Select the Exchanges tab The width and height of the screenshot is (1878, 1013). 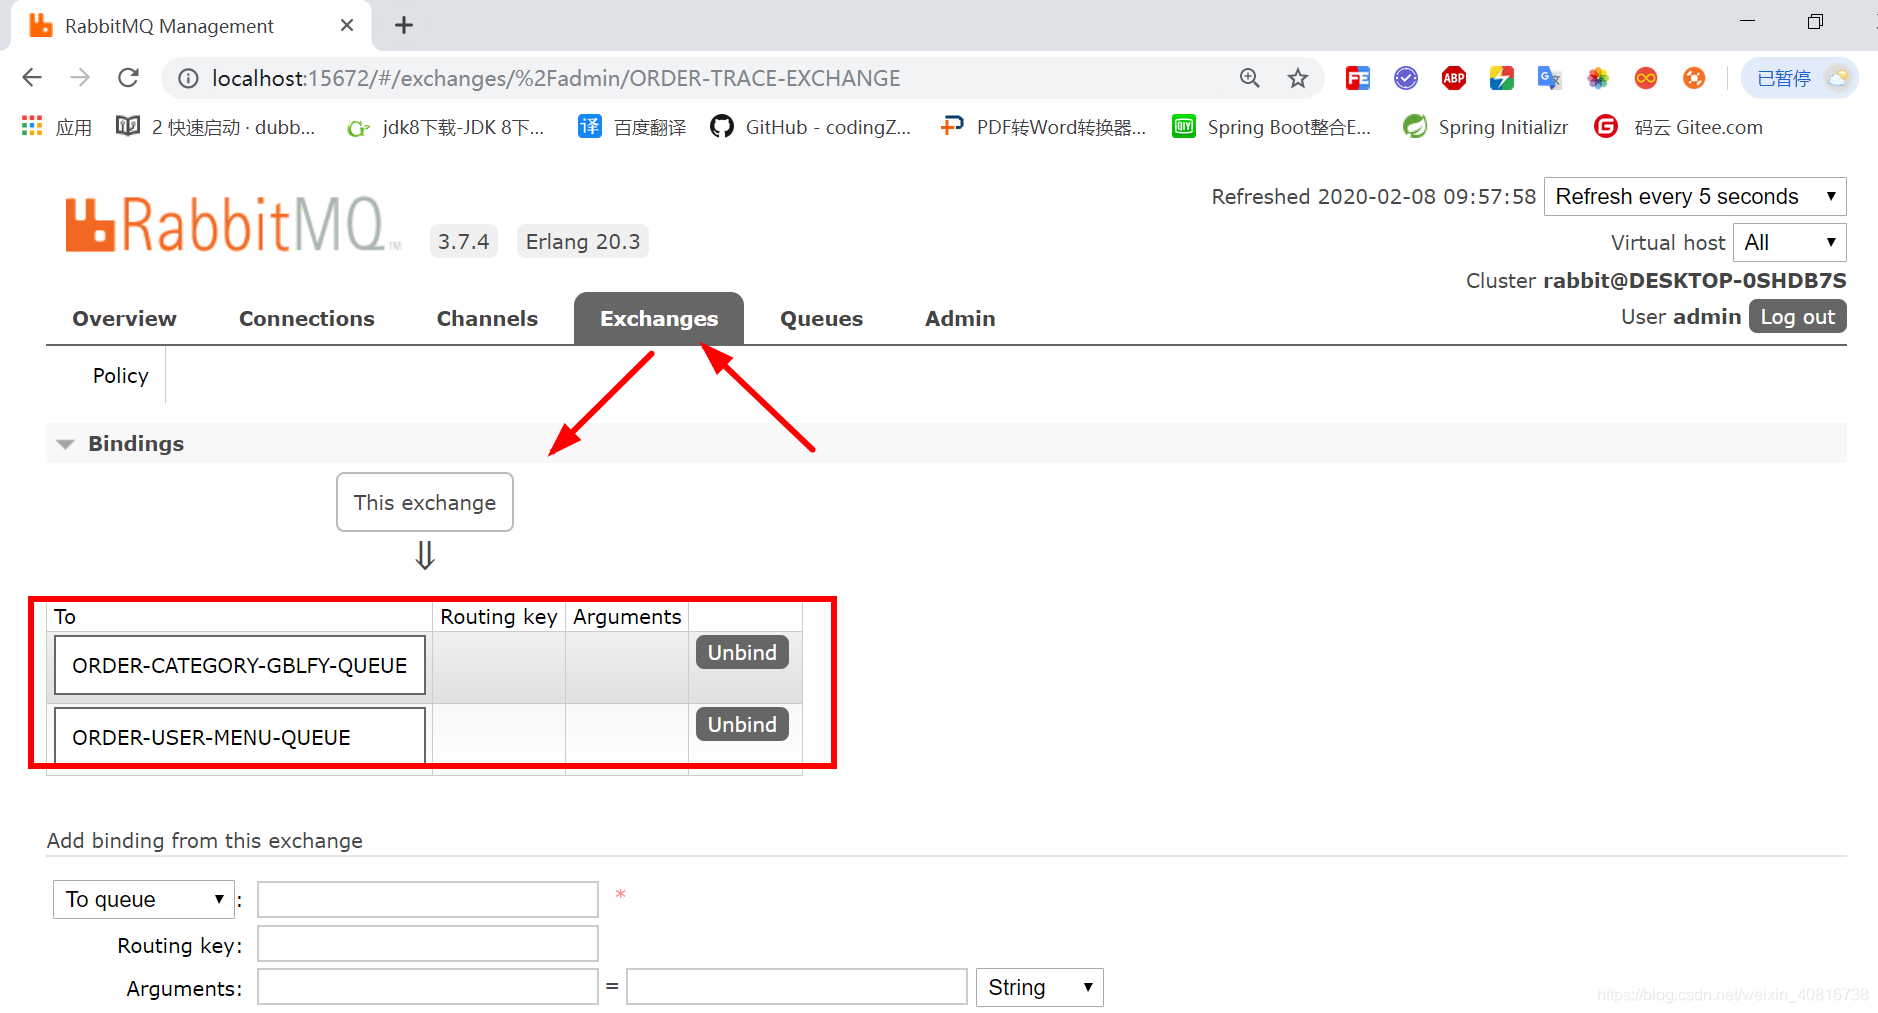[659, 318]
